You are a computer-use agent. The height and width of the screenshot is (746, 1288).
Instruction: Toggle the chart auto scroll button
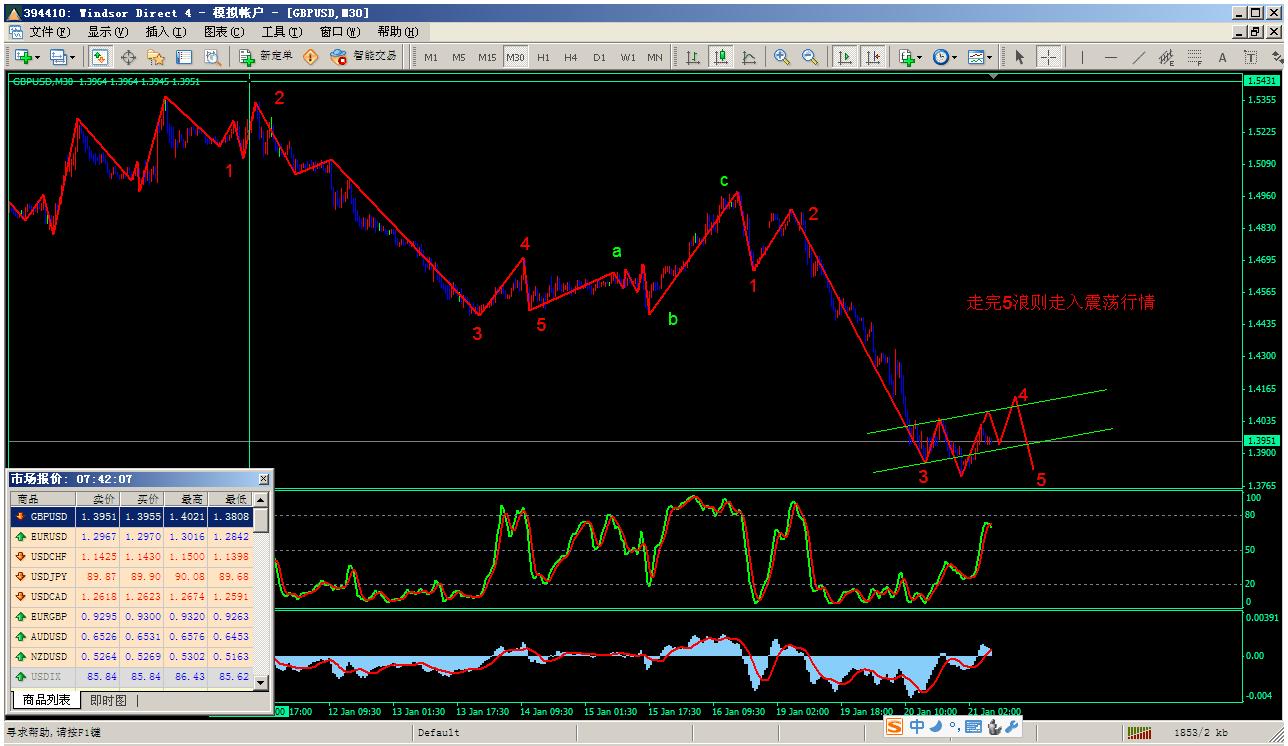845,57
